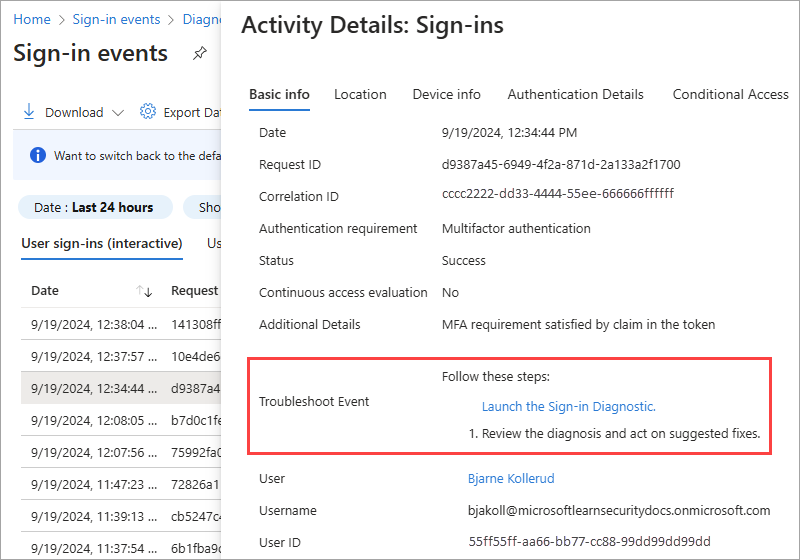
Task: Expand the Download dropdown chevron
Action: [x=118, y=113]
